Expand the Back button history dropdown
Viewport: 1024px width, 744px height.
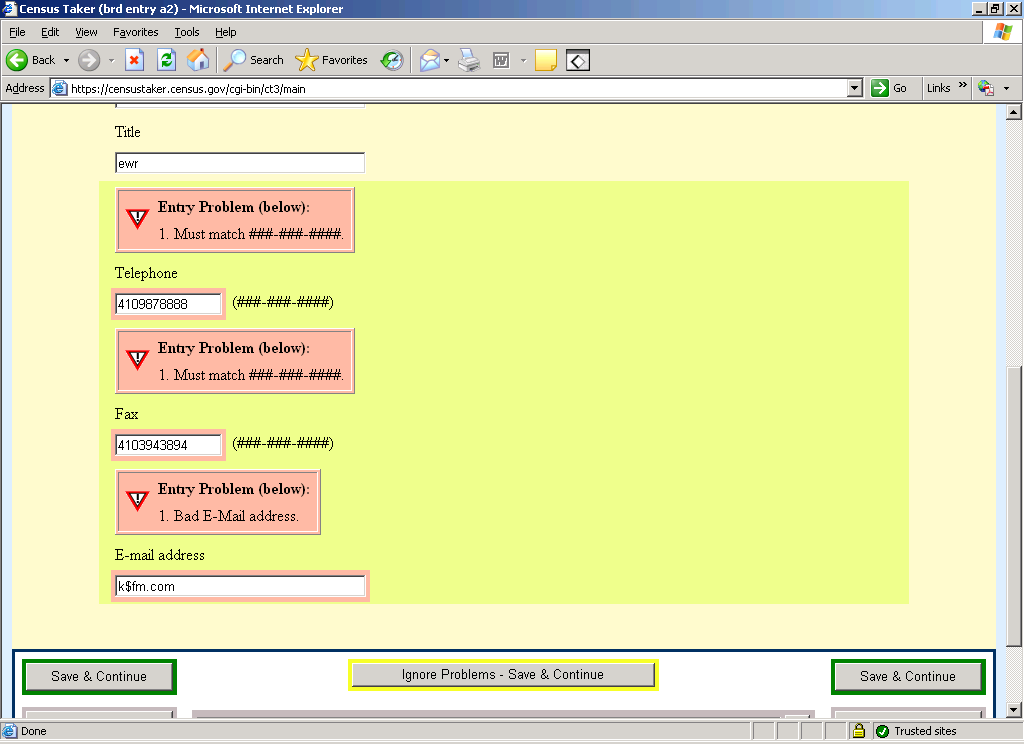pyautogui.click(x=67, y=60)
